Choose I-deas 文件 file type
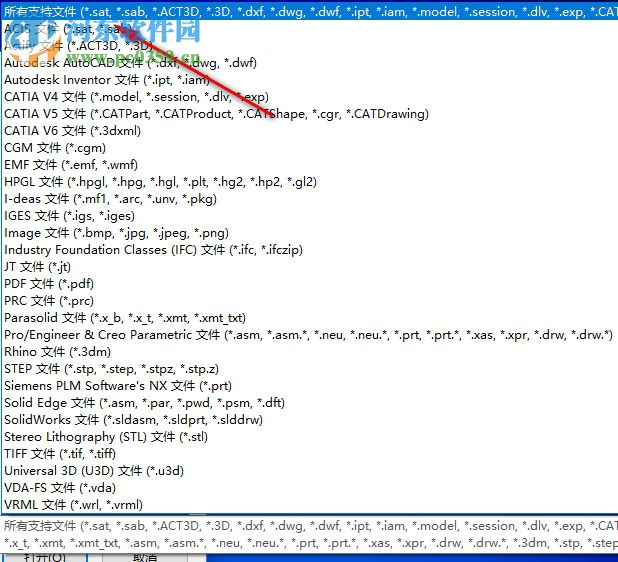Screen dimensions: 618x562 click(x=310, y=199)
